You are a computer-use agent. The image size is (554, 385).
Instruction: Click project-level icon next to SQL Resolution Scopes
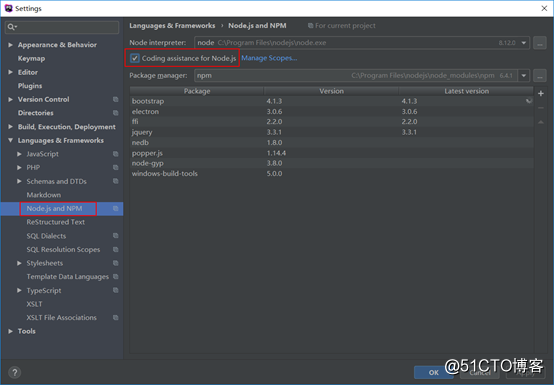coord(116,249)
